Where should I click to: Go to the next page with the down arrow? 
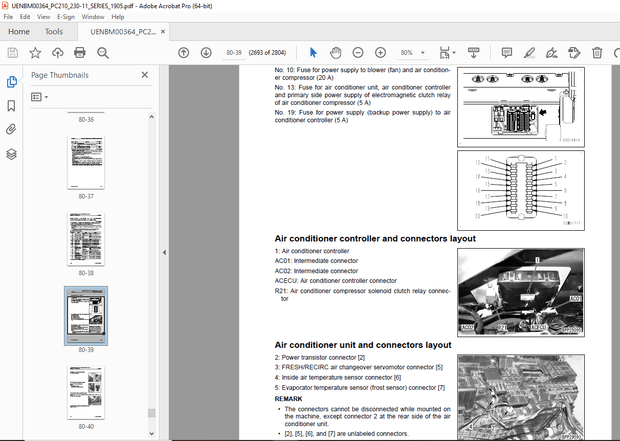pyautogui.click(x=206, y=53)
